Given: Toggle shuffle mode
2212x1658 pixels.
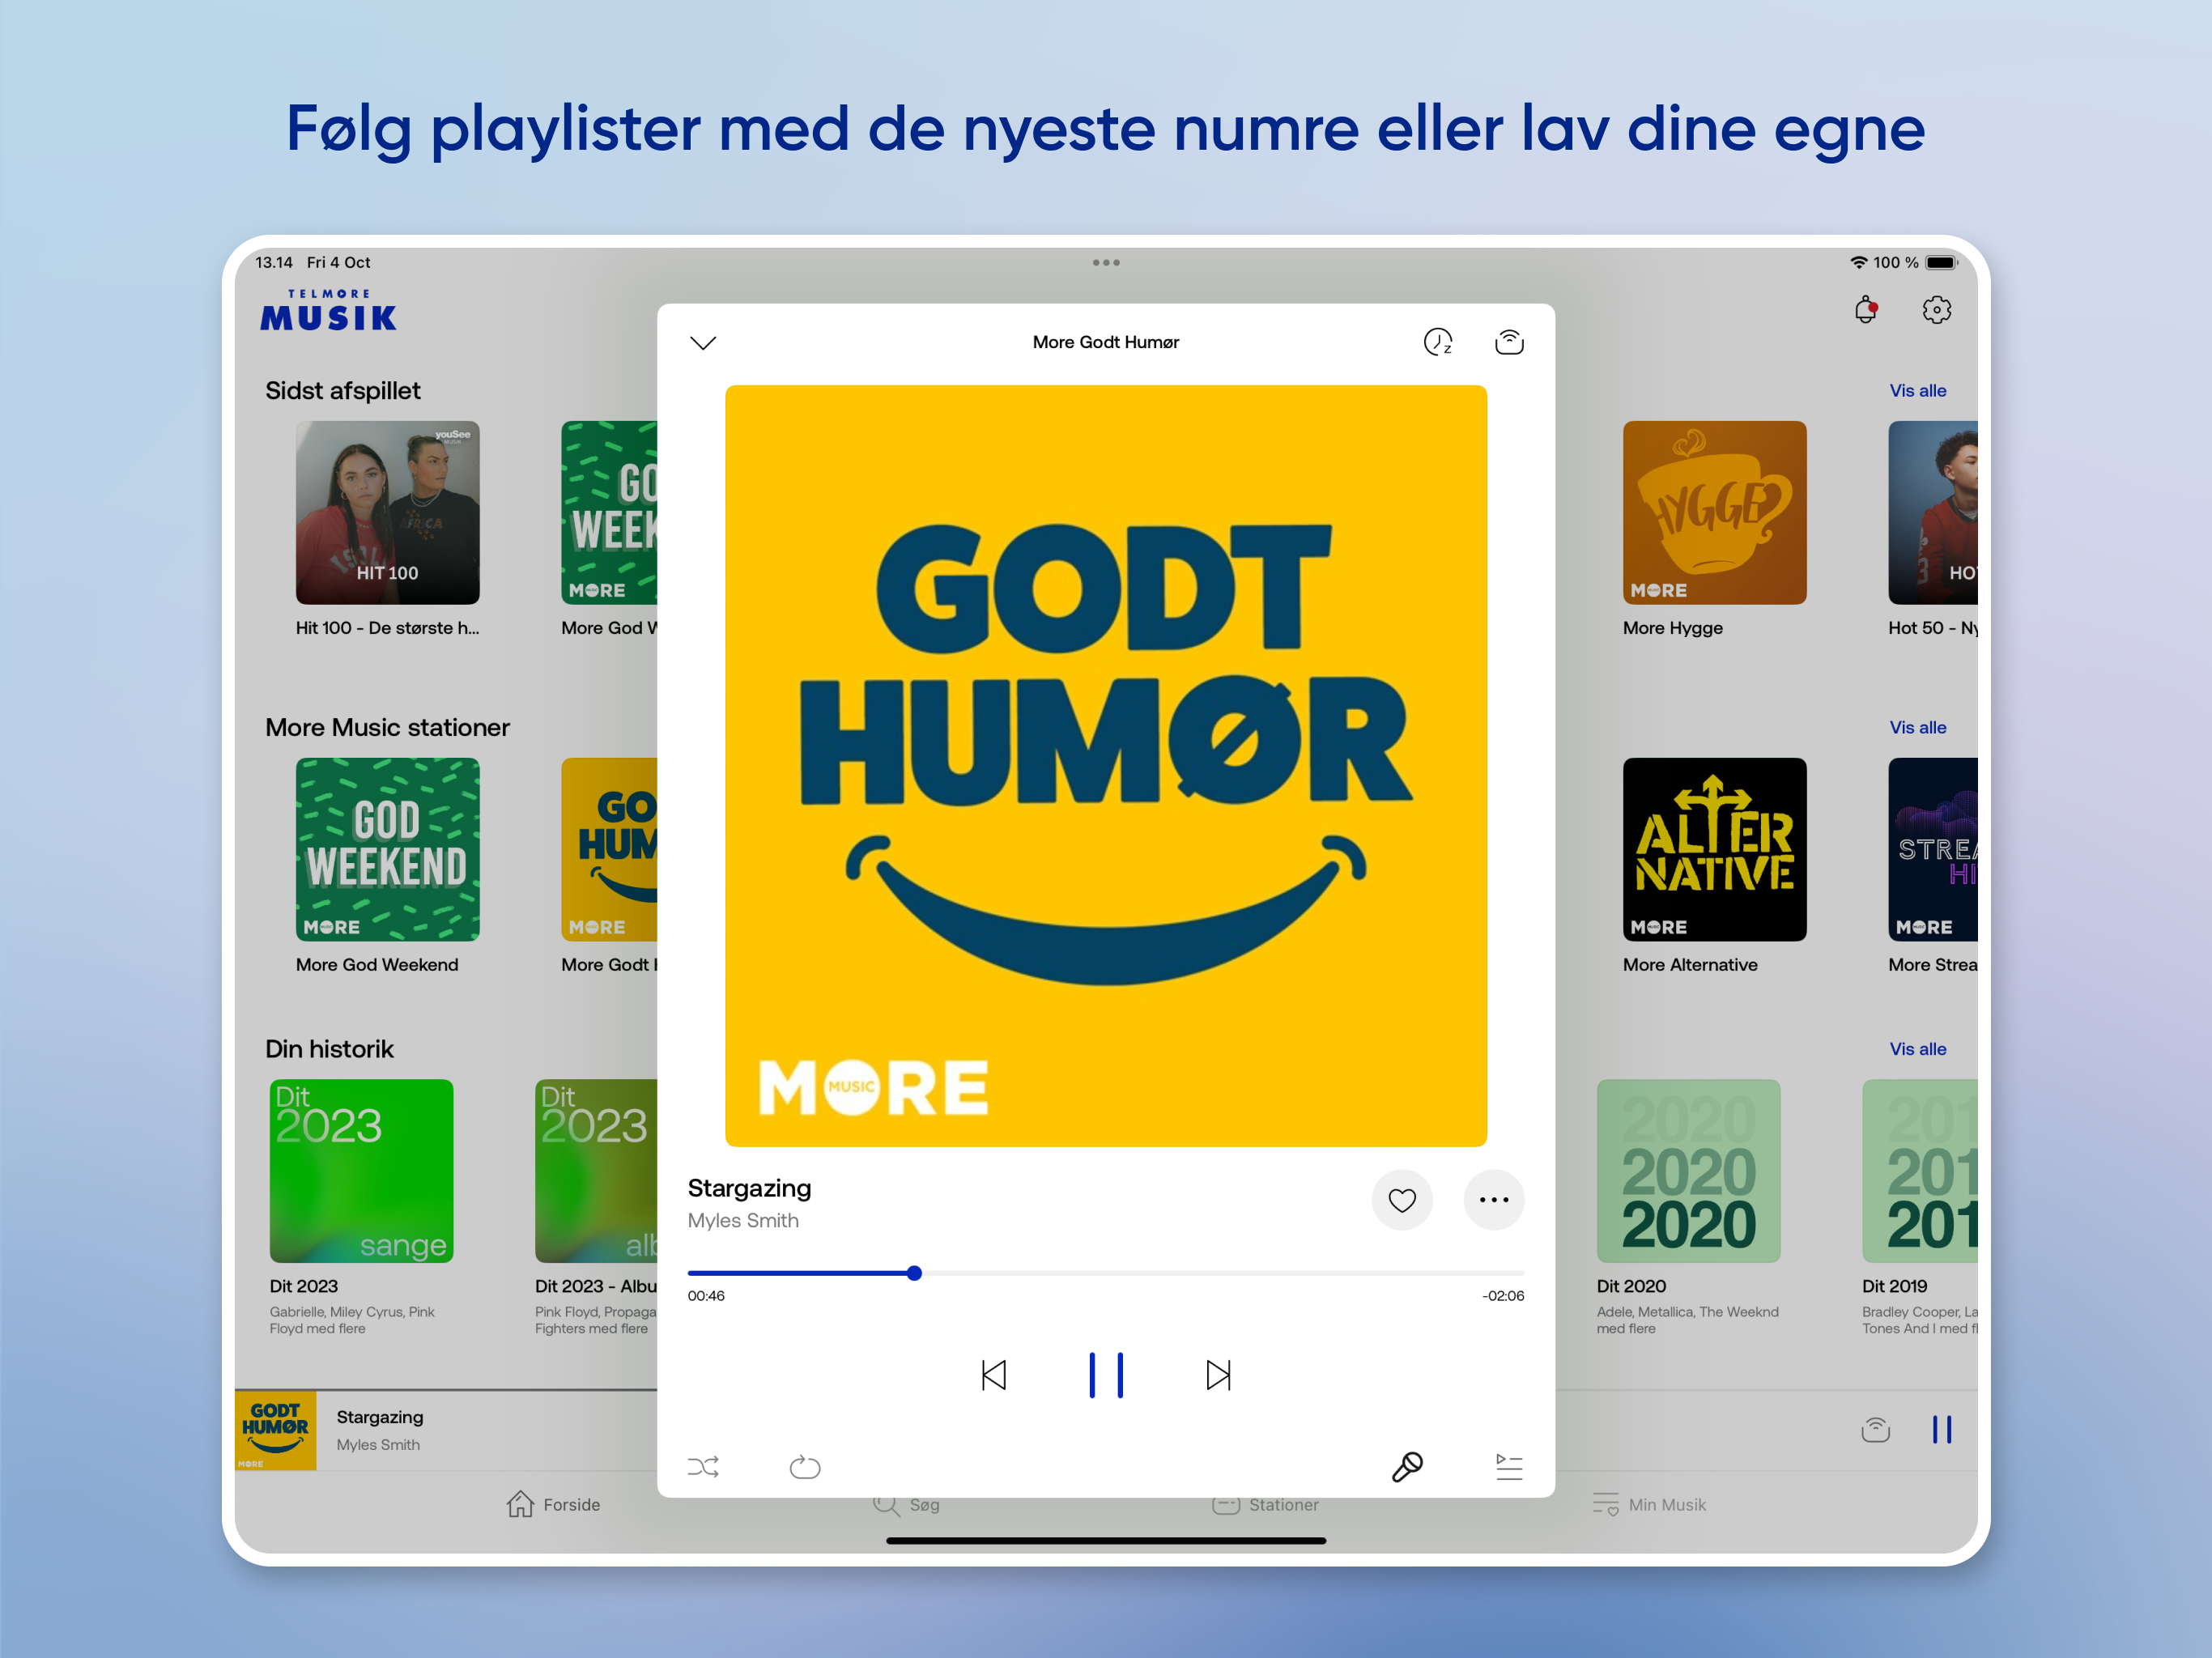Looking at the screenshot, I should point(703,1467).
